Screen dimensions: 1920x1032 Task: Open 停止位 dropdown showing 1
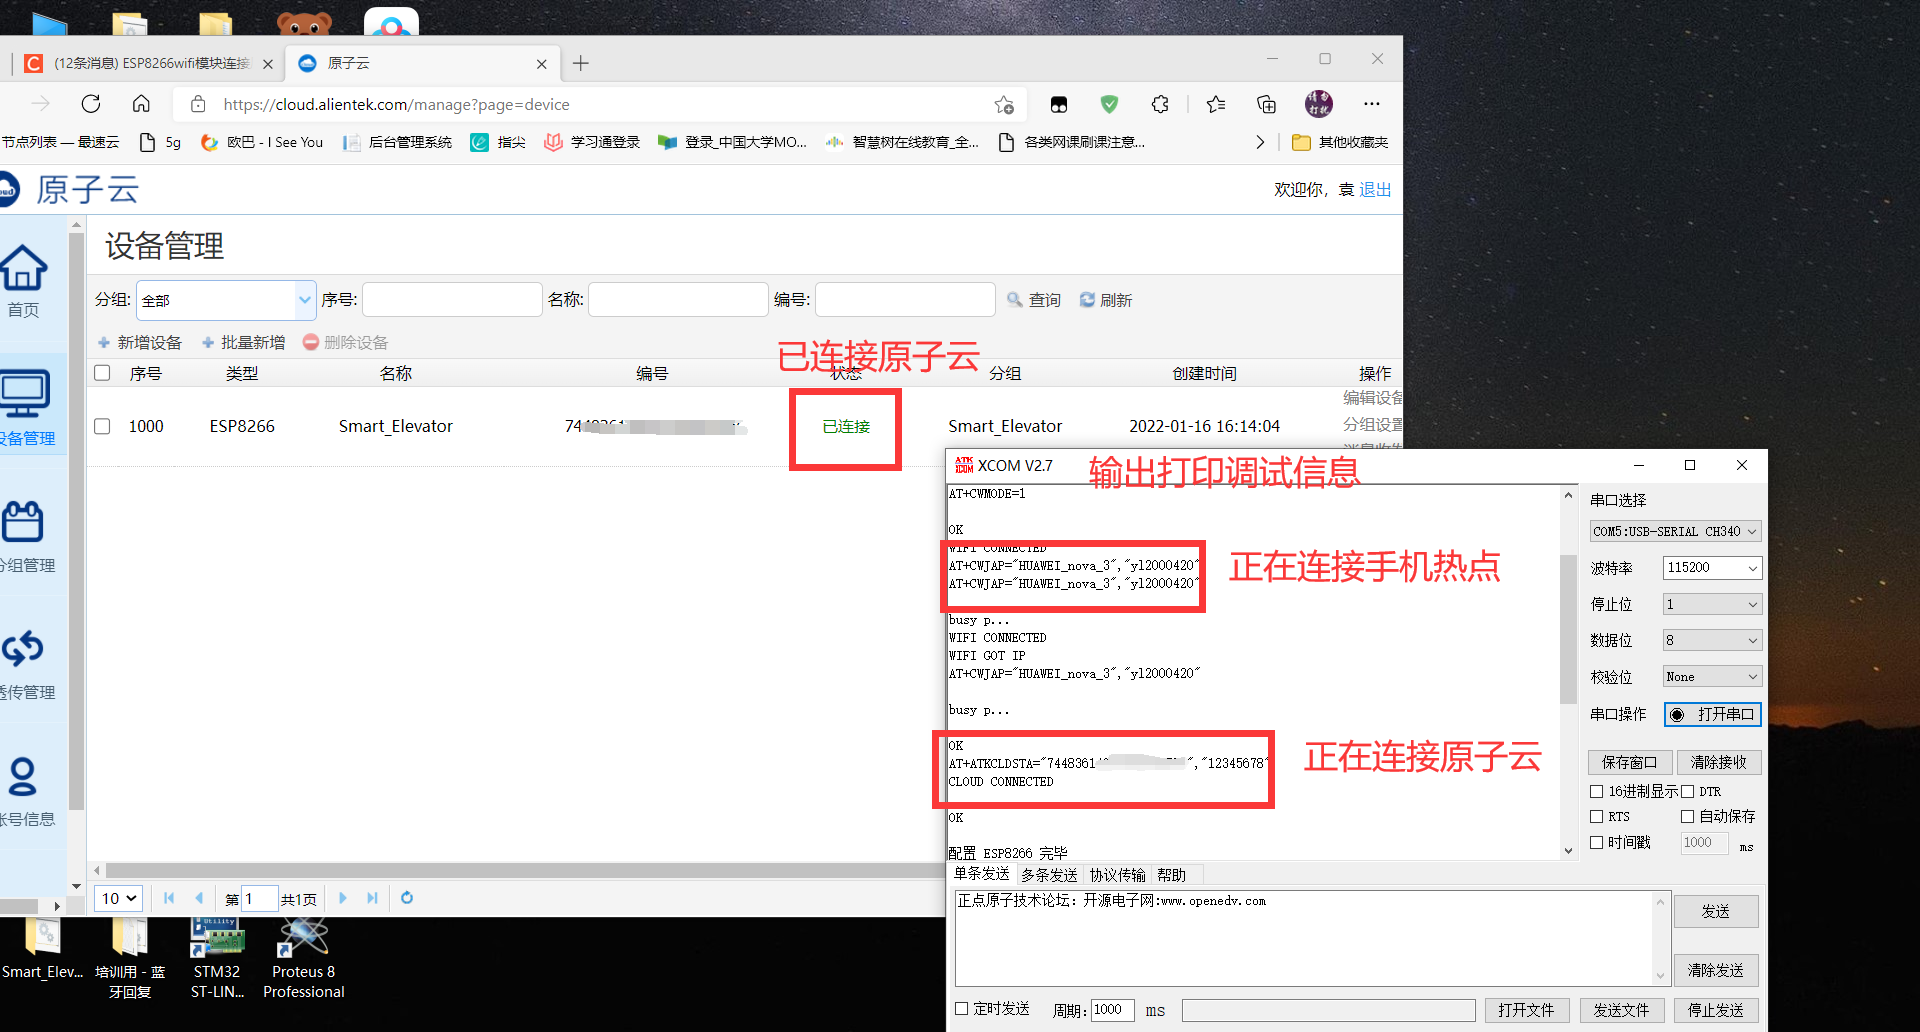[1712, 604]
